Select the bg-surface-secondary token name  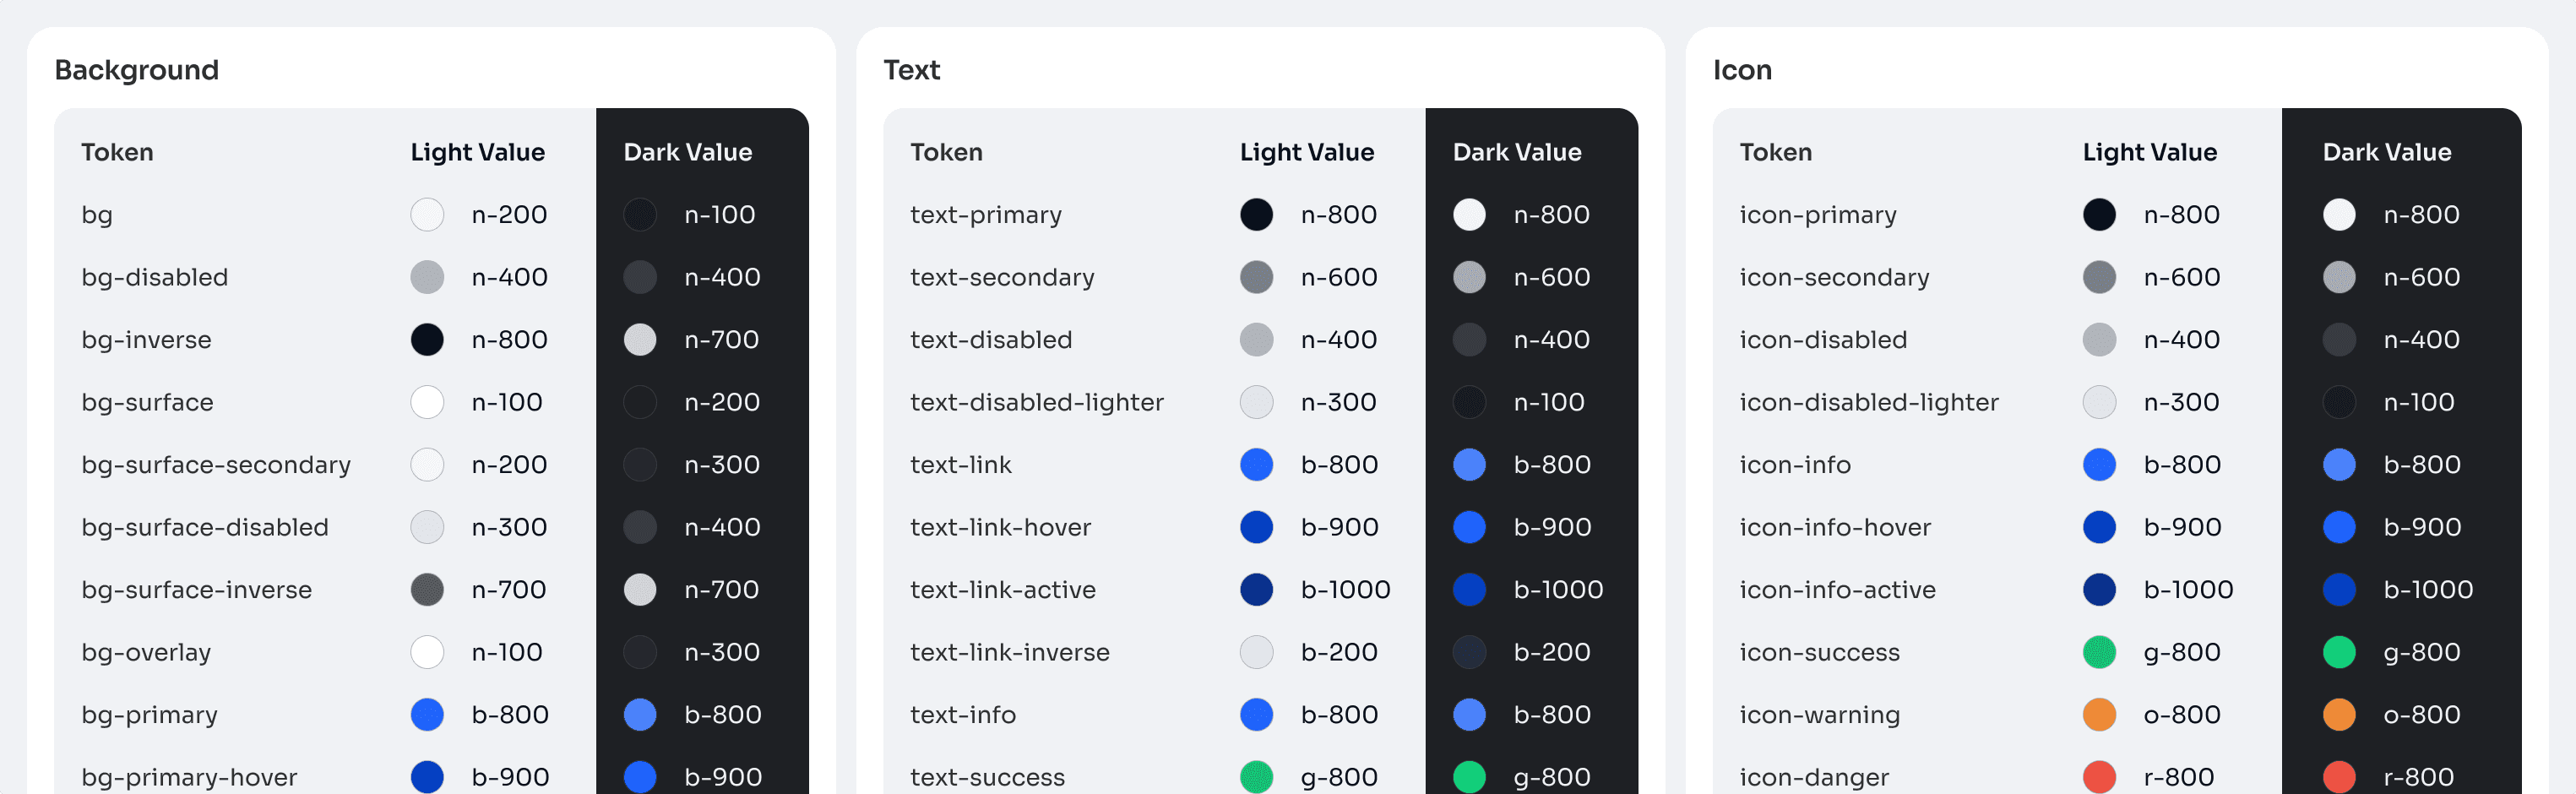point(216,465)
